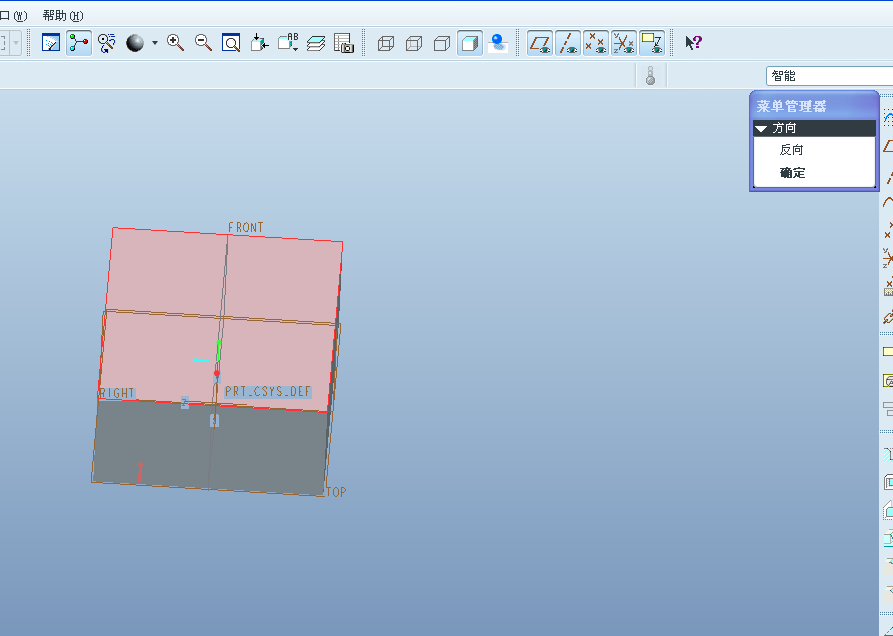Repaint the screen with the redraw icon
This screenshot has width=893, height=636.
(x=51, y=43)
